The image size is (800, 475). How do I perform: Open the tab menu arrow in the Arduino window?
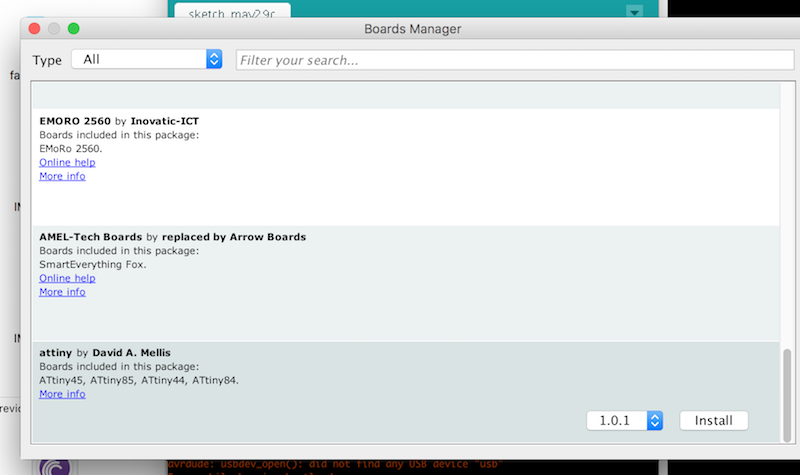634,11
